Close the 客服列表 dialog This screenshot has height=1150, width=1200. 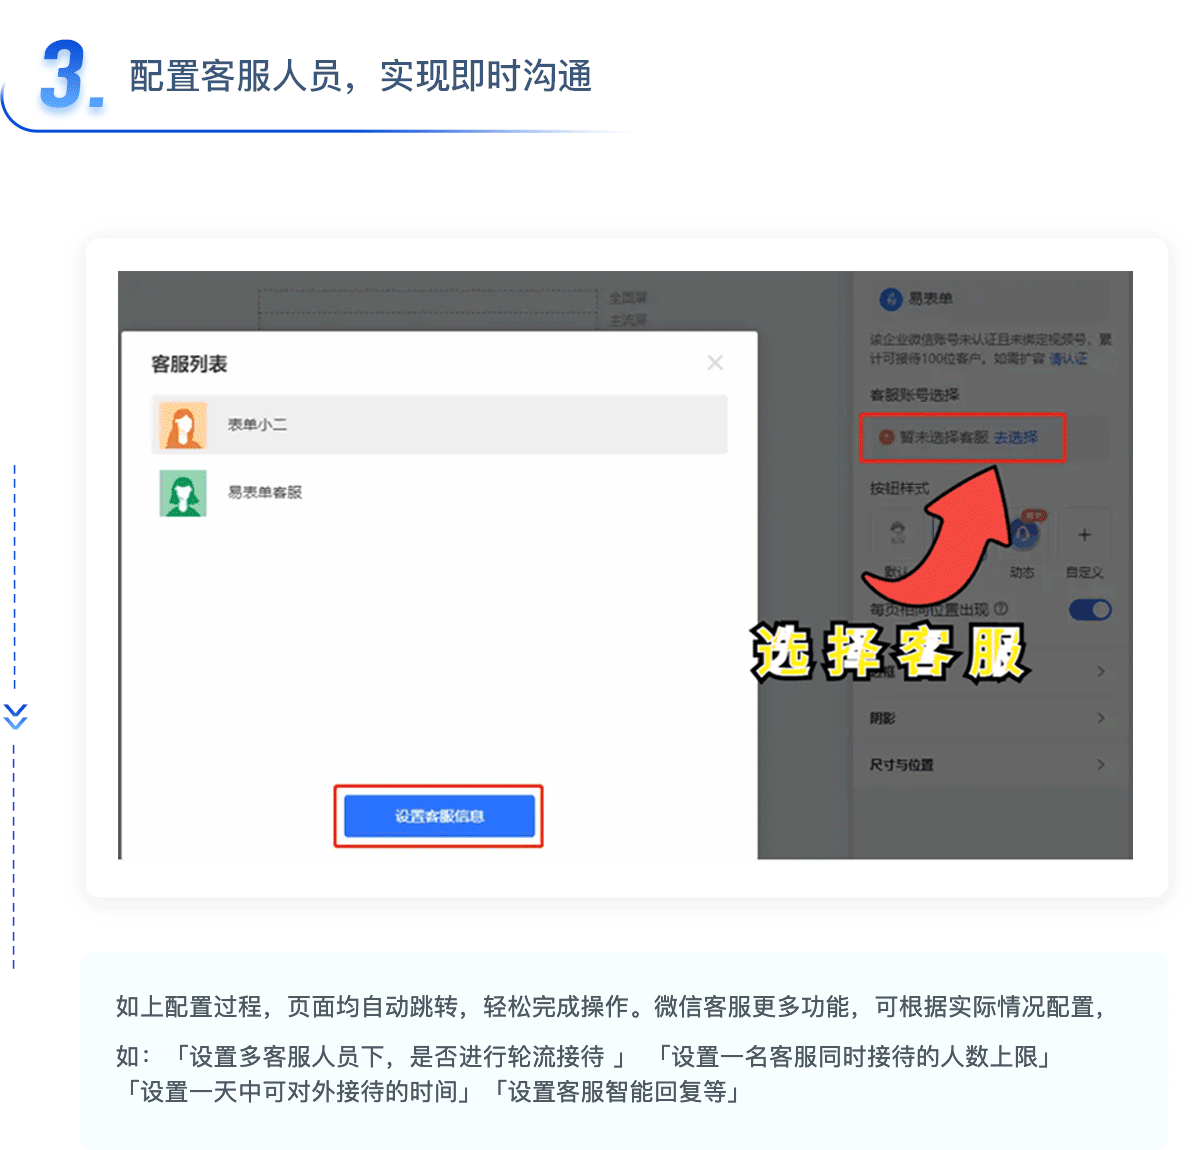(x=715, y=362)
